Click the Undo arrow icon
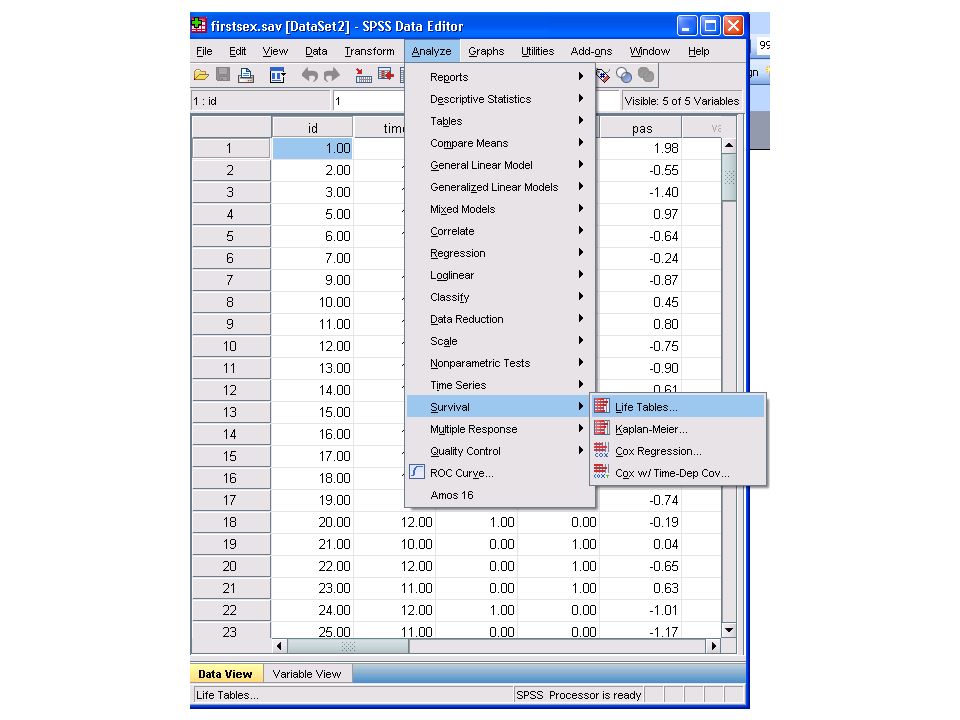The image size is (960, 720). [x=310, y=75]
